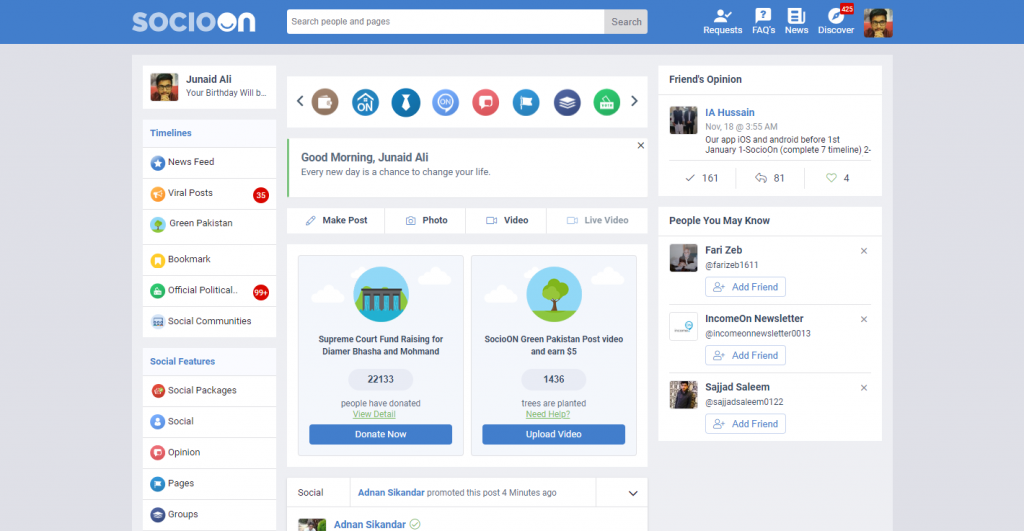
Task: Open Viral Posts timeline
Action: pyautogui.click(x=209, y=194)
